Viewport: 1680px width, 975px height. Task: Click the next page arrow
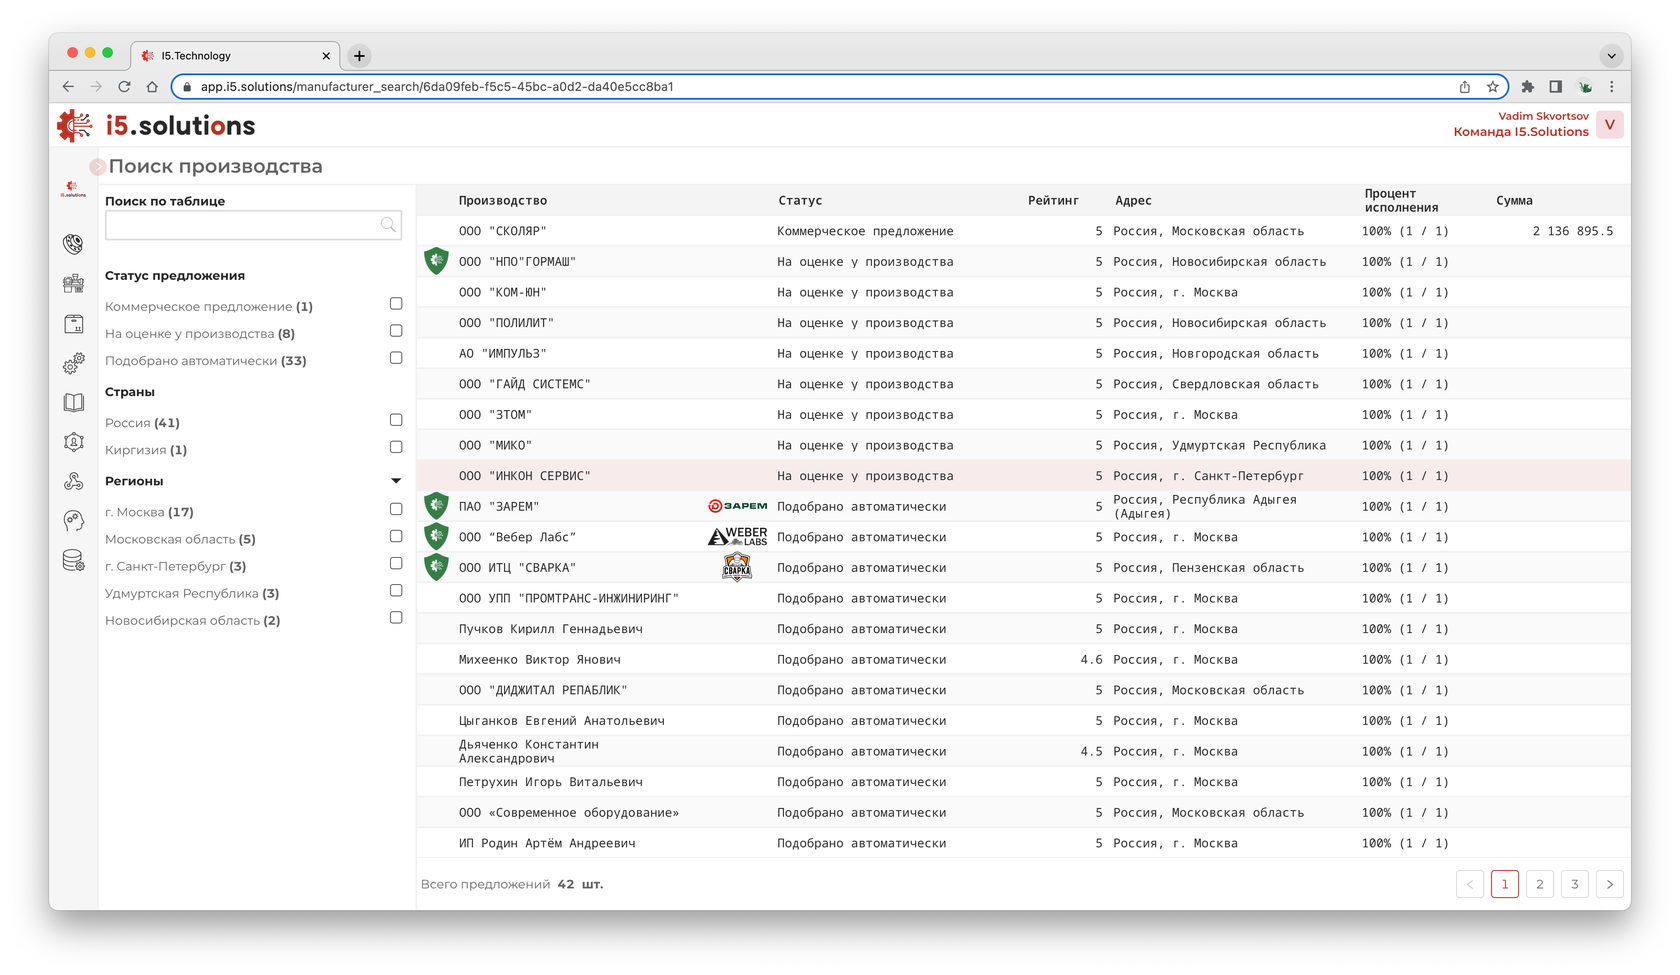1610,884
